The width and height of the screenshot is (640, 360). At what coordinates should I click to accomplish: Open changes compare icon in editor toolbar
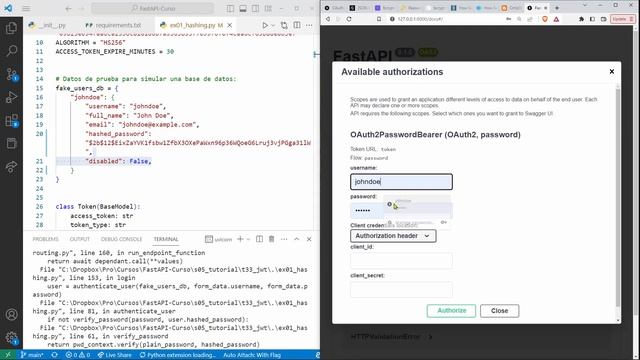click(284, 25)
